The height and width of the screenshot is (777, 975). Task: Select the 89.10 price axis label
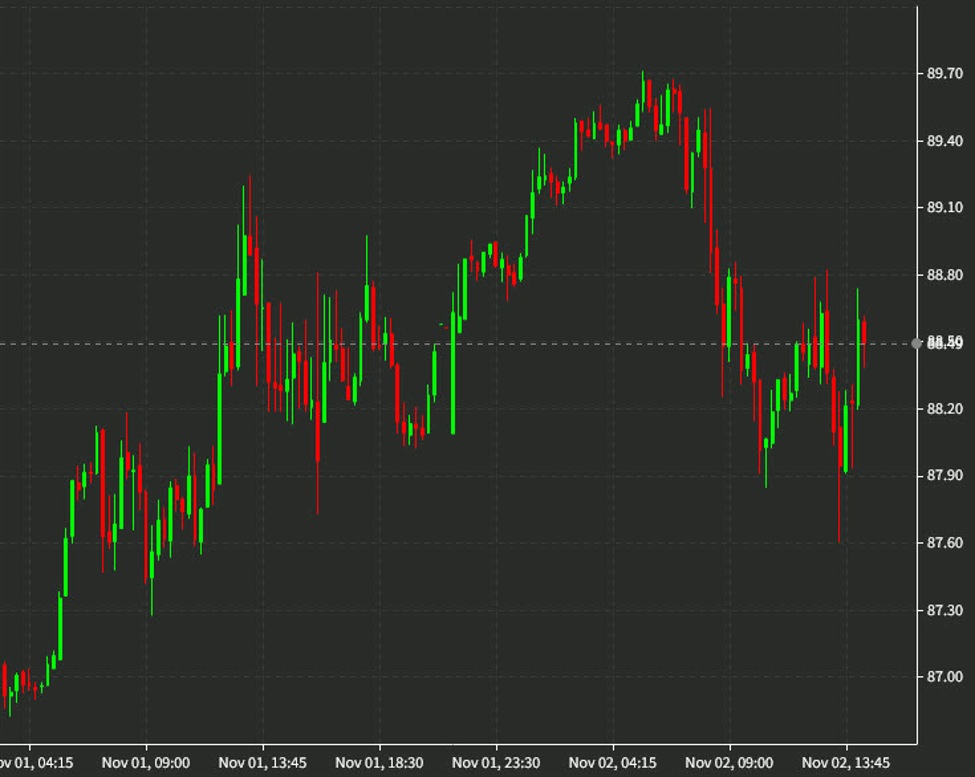click(x=945, y=207)
